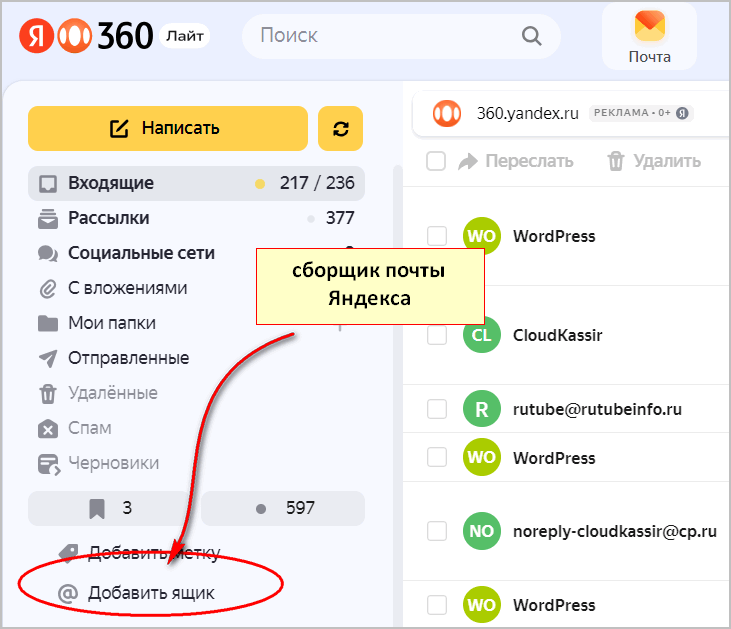731x629 pixels.
Task: Compose a new message with Написать
Action: (168, 128)
